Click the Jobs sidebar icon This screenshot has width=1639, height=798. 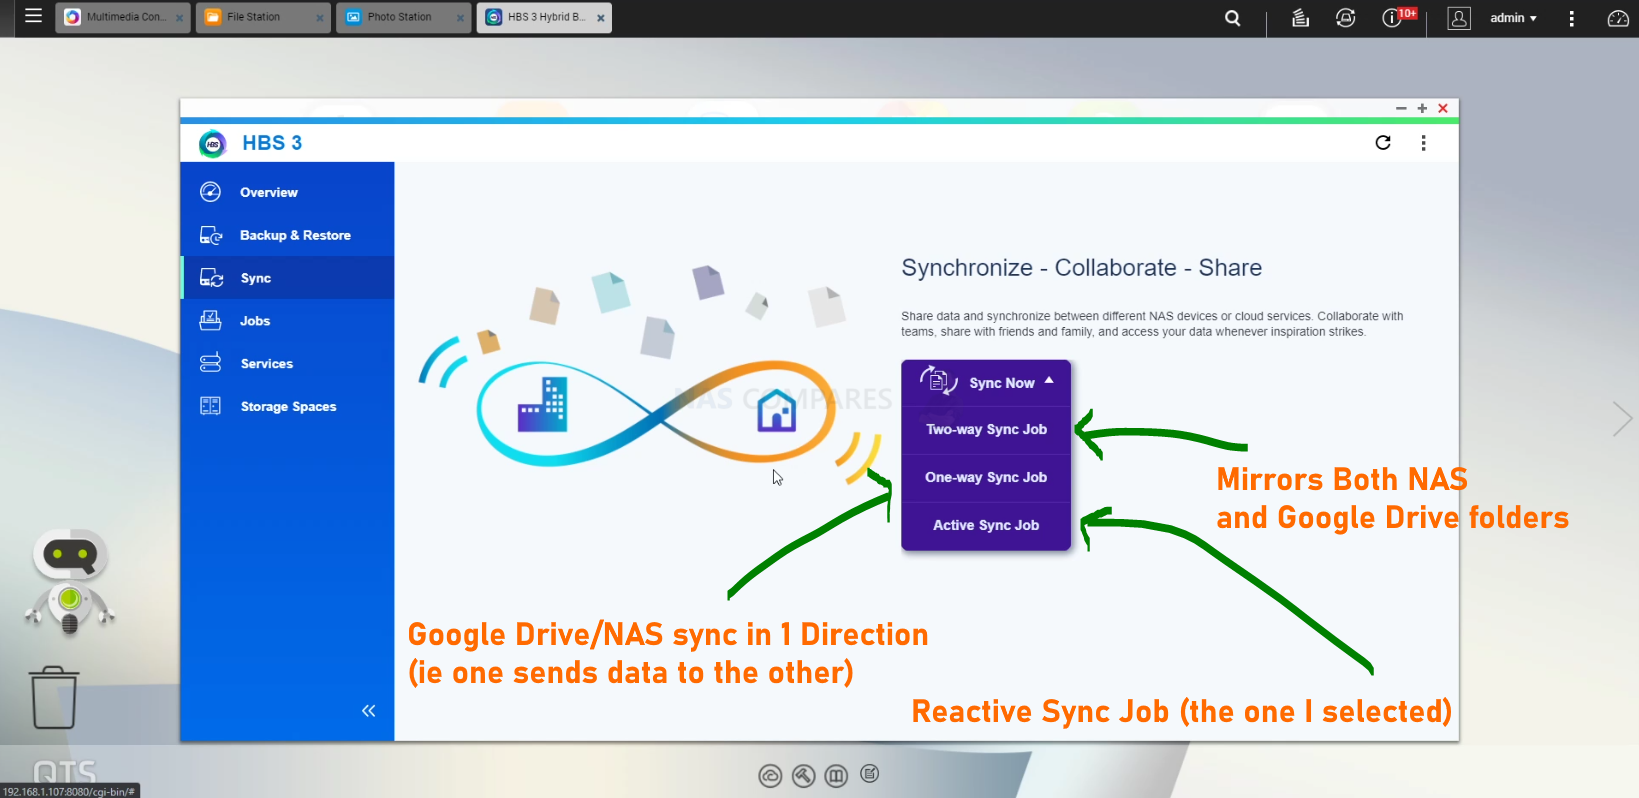pyautogui.click(x=210, y=320)
